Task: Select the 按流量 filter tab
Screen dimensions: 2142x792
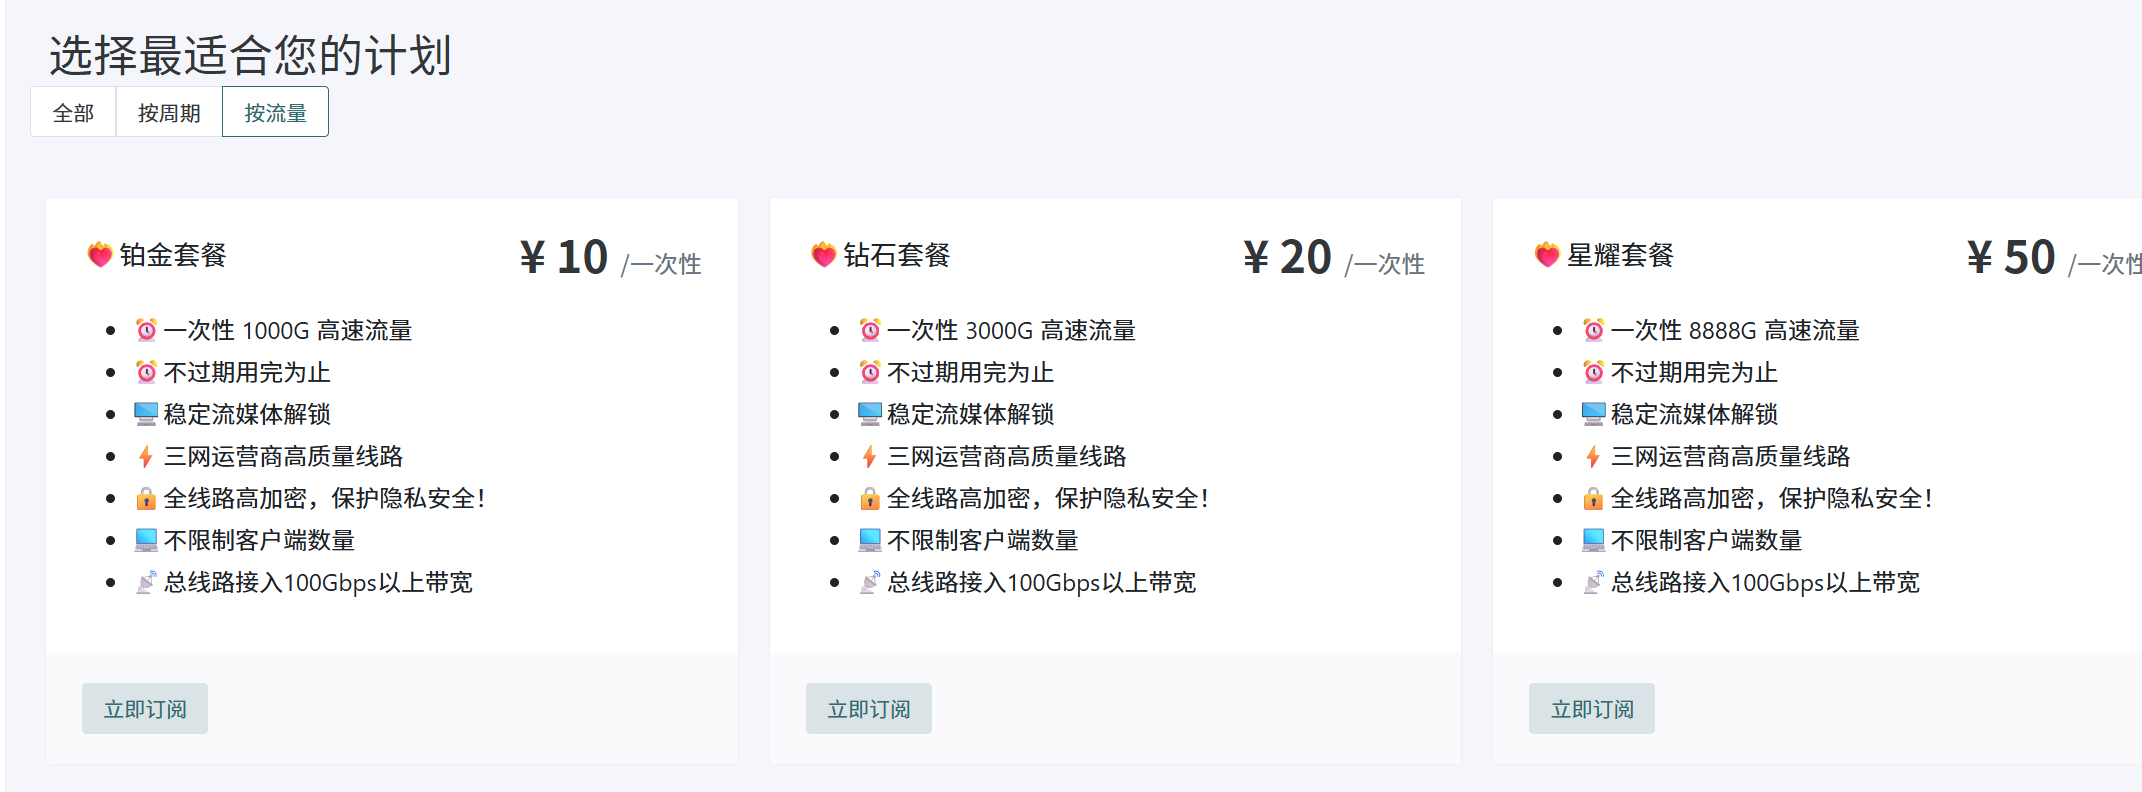Action: click(x=275, y=112)
